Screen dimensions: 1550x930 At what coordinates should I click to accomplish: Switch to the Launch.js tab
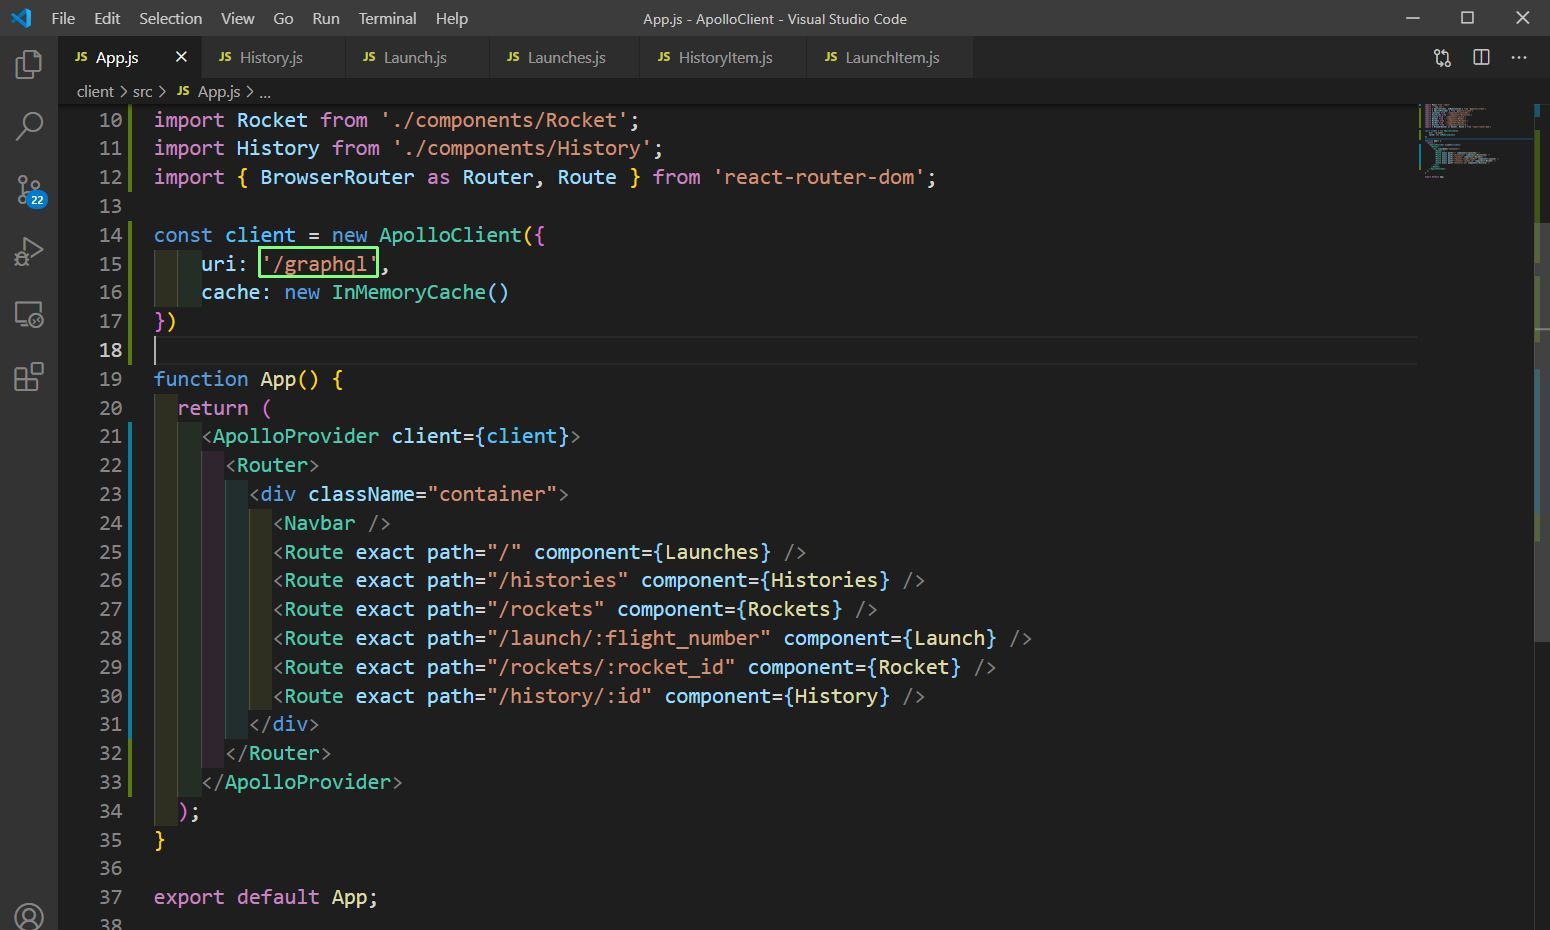click(415, 57)
